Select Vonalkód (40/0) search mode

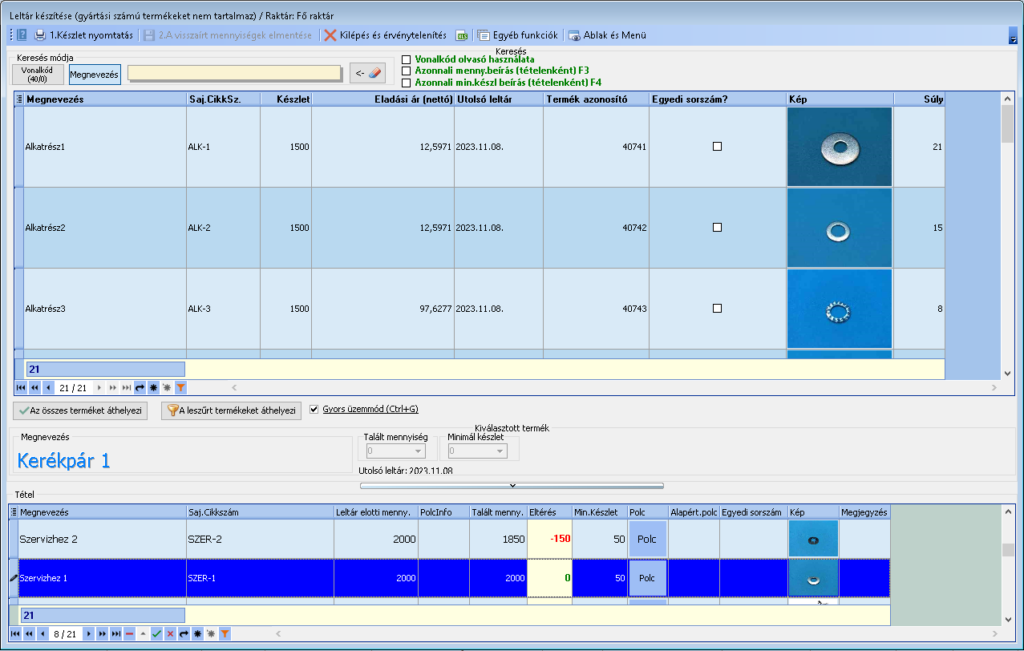(x=37, y=74)
